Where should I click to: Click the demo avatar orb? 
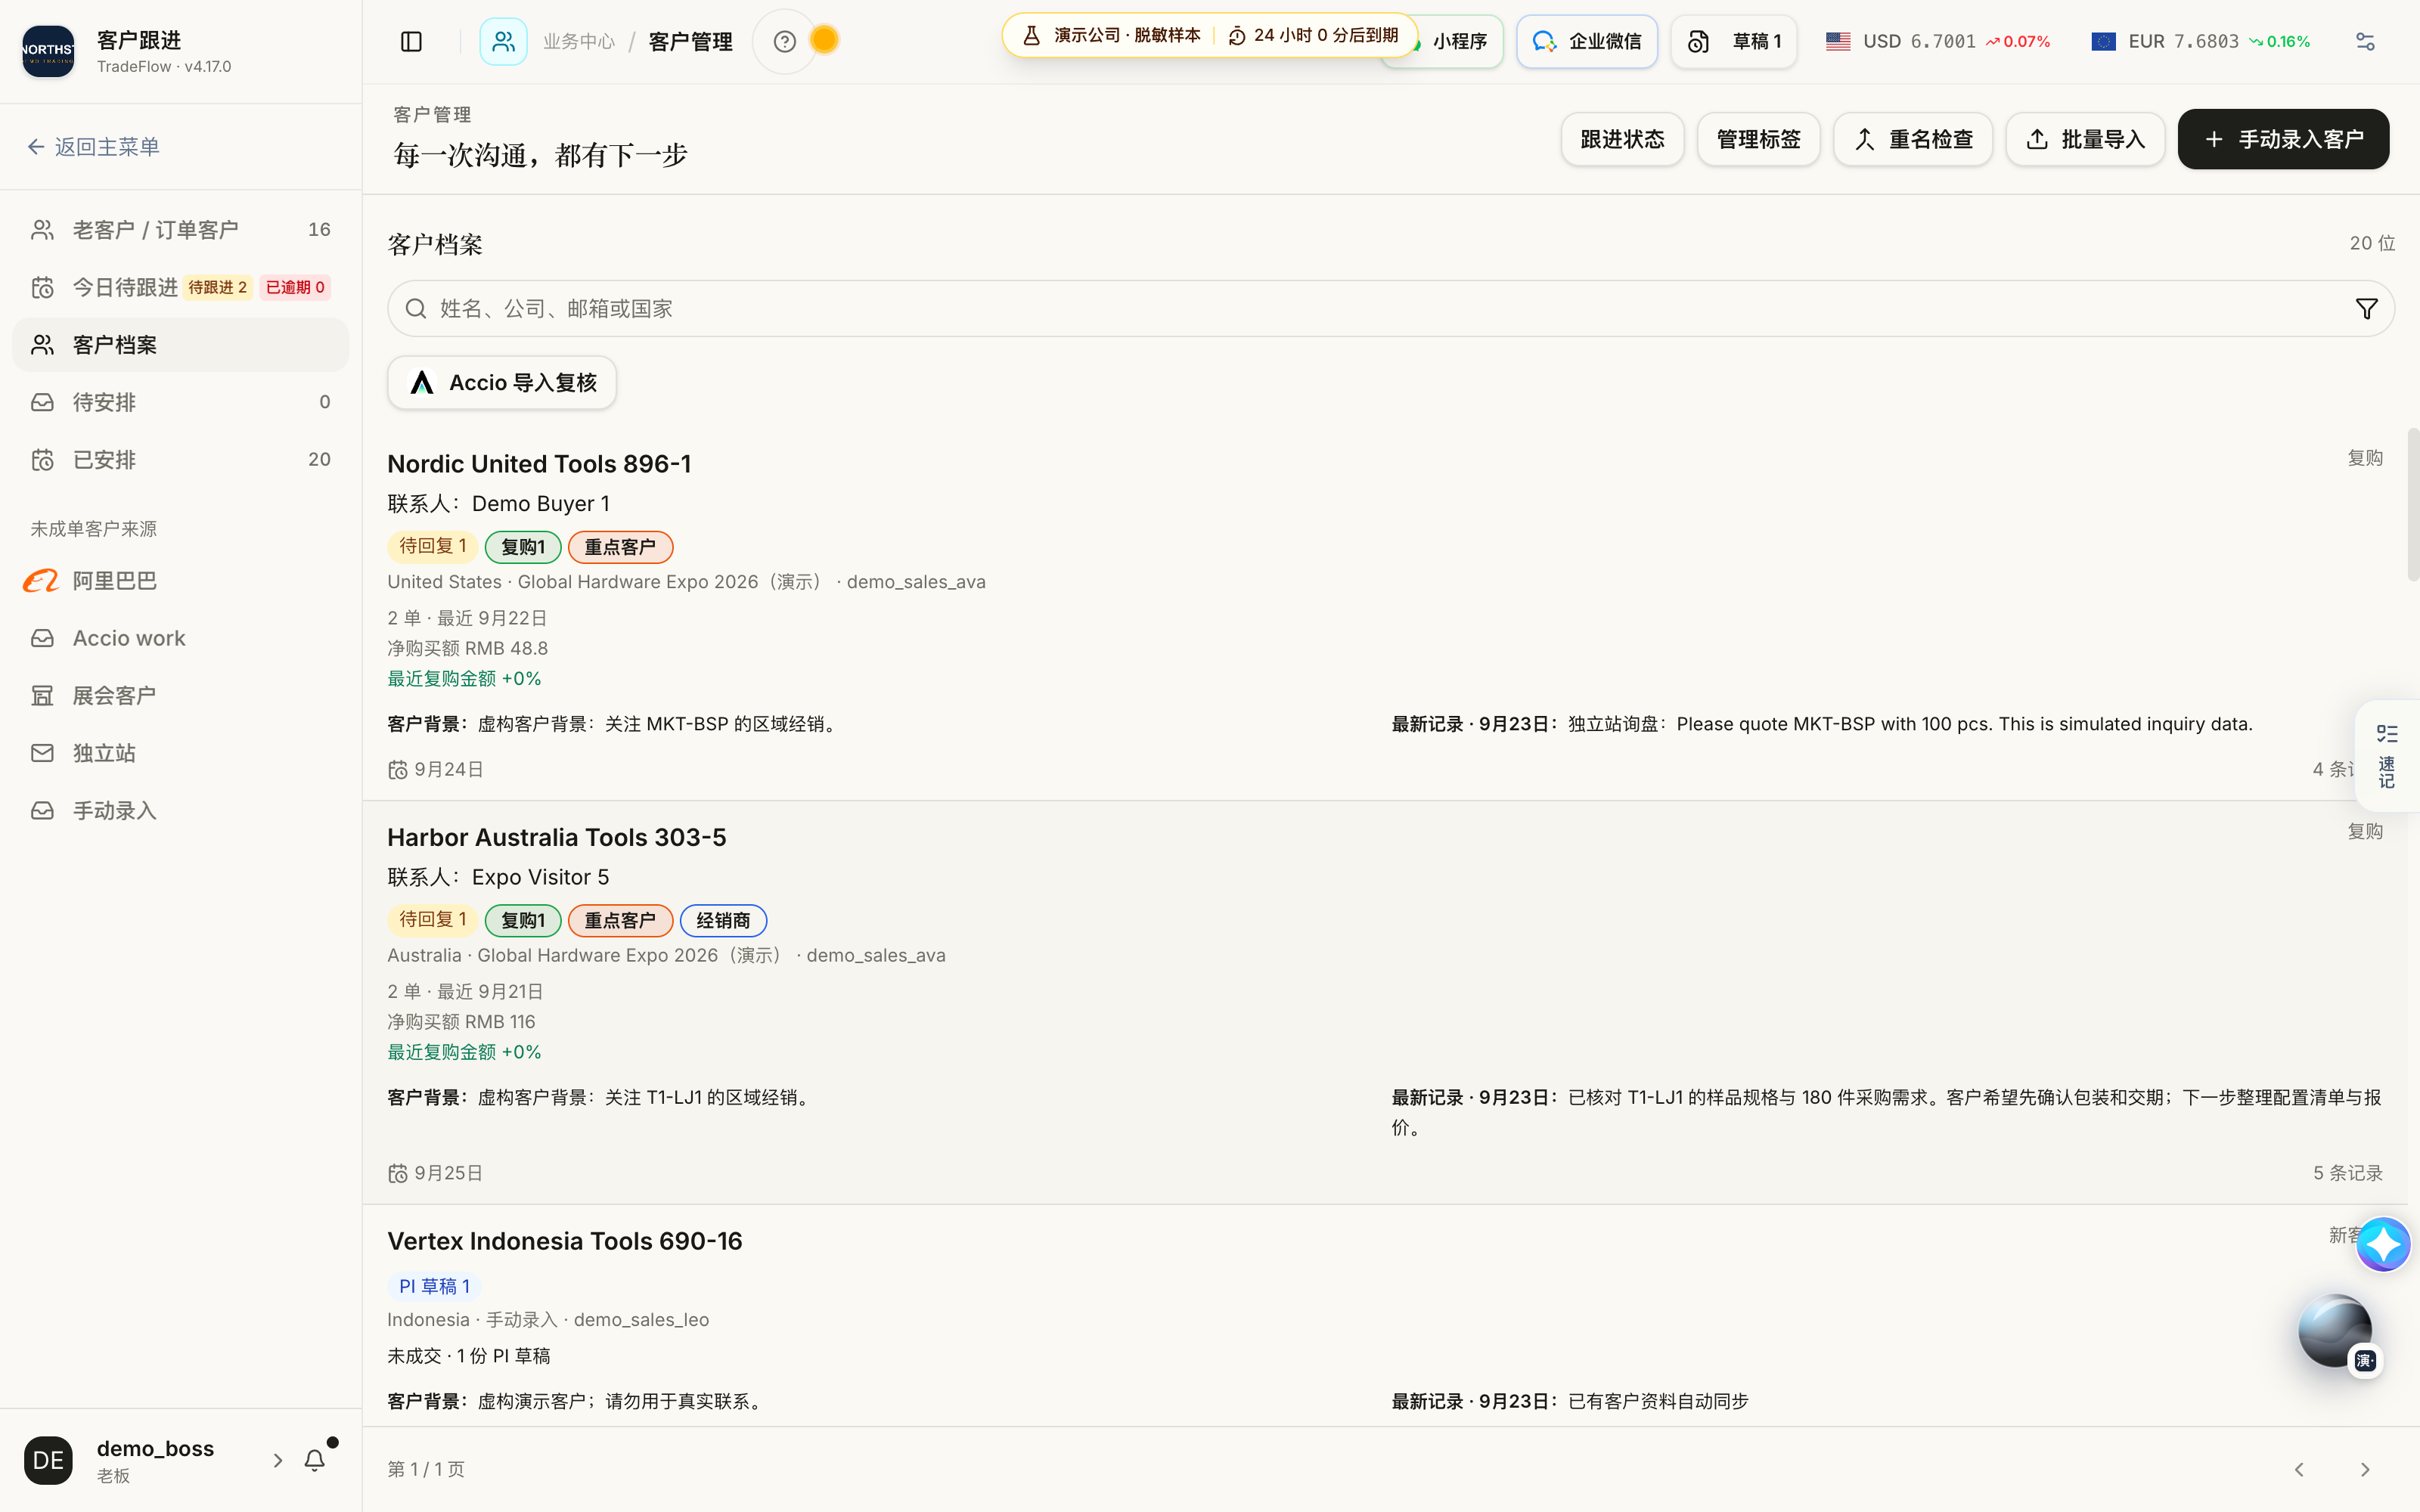click(x=2335, y=1331)
